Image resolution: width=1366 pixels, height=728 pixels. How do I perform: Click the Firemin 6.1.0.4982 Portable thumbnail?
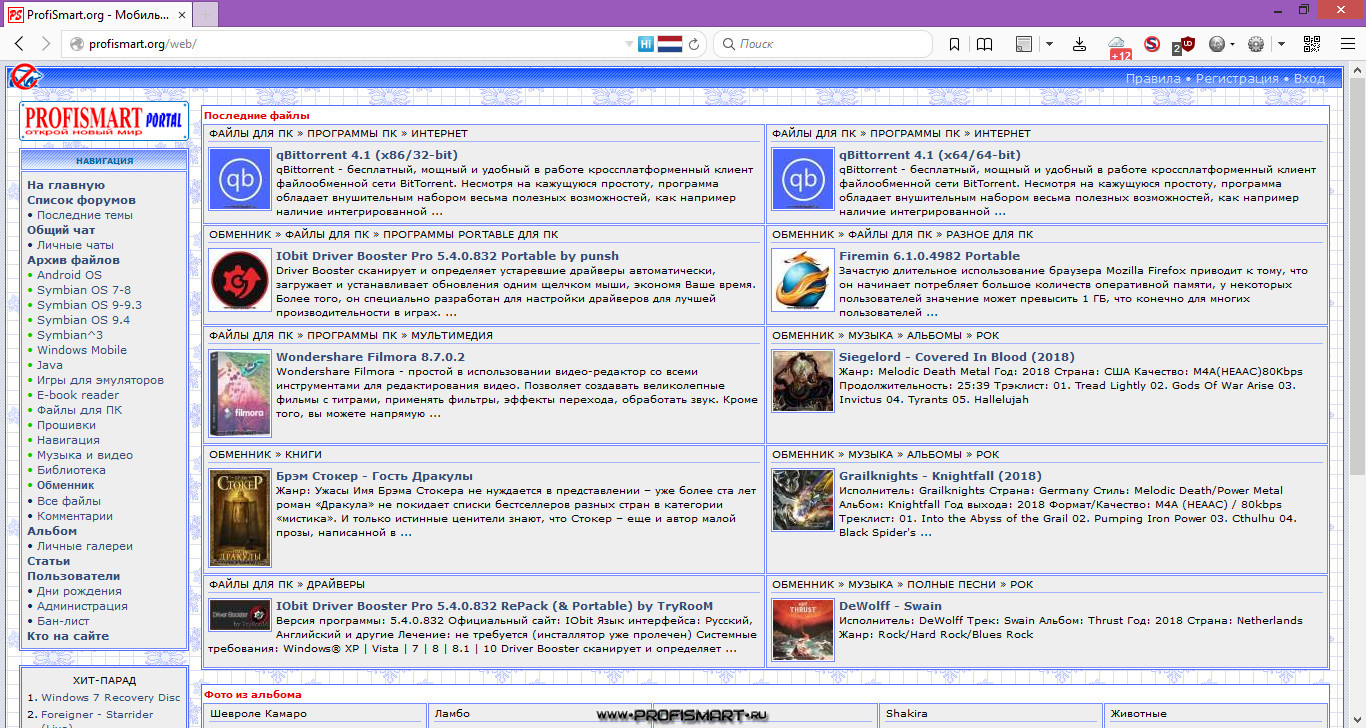802,280
